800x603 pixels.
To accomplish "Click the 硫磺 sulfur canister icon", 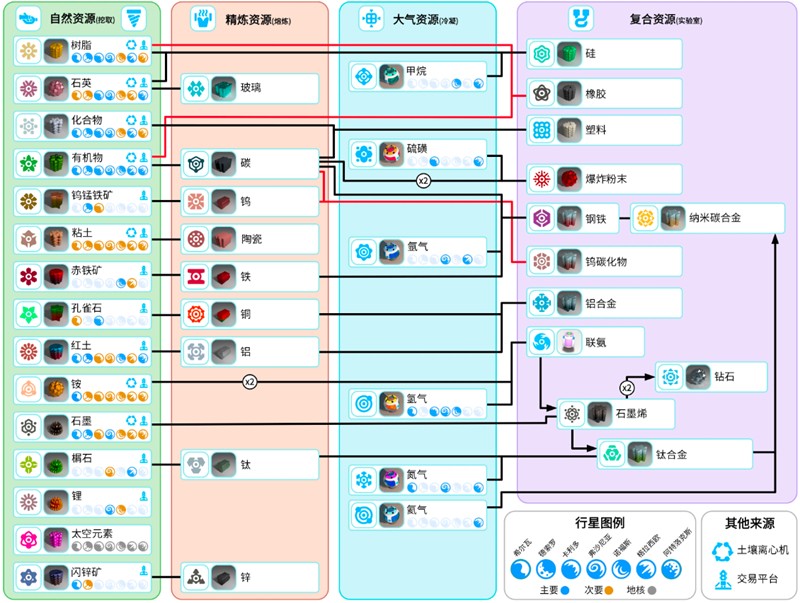I will [391, 153].
